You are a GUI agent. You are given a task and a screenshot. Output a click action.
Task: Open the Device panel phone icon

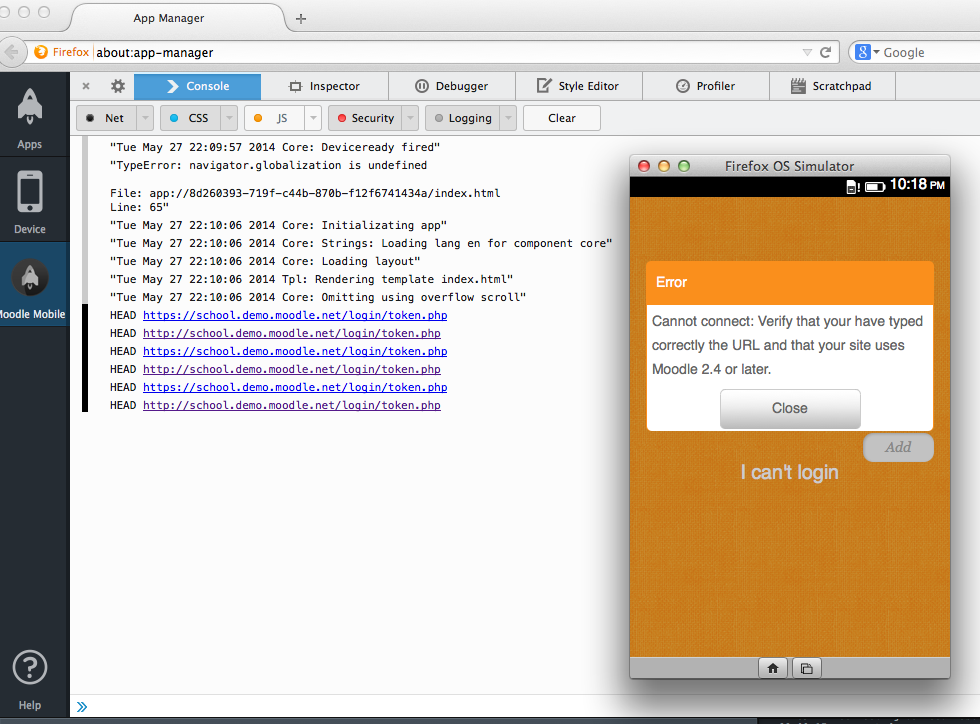coord(29,191)
